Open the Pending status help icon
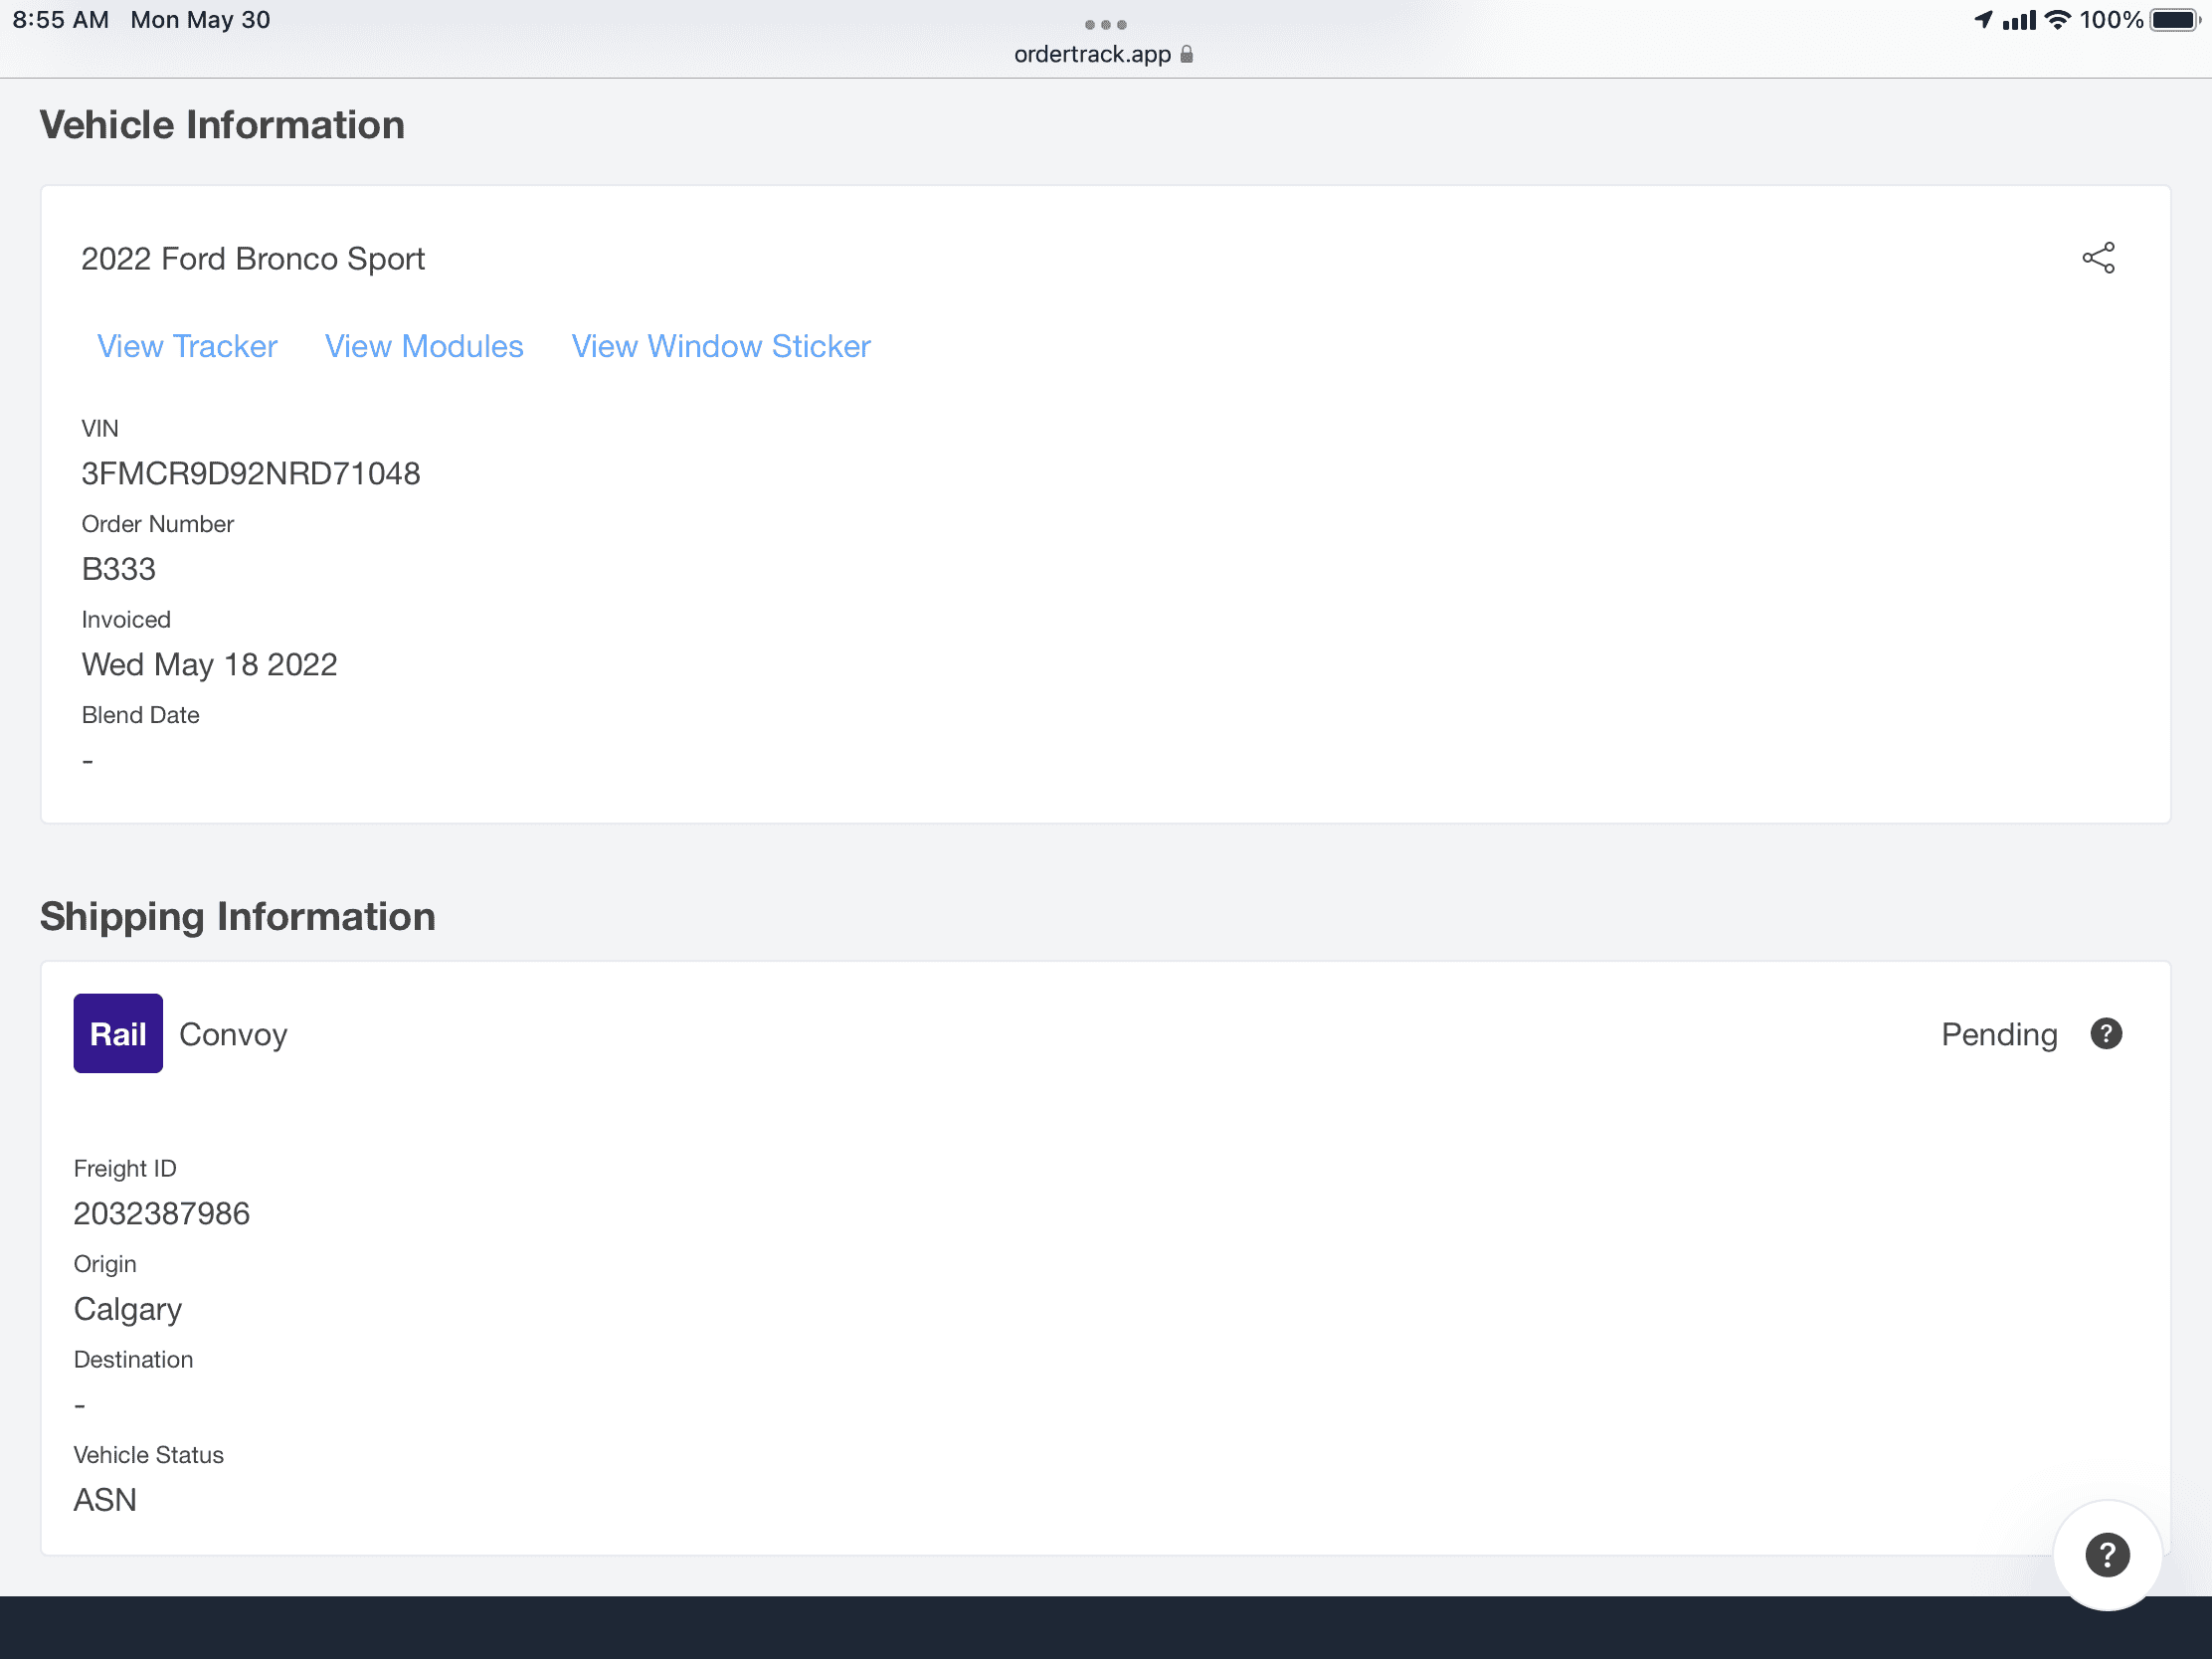2212x1659 pixels. (2106, 1033)
